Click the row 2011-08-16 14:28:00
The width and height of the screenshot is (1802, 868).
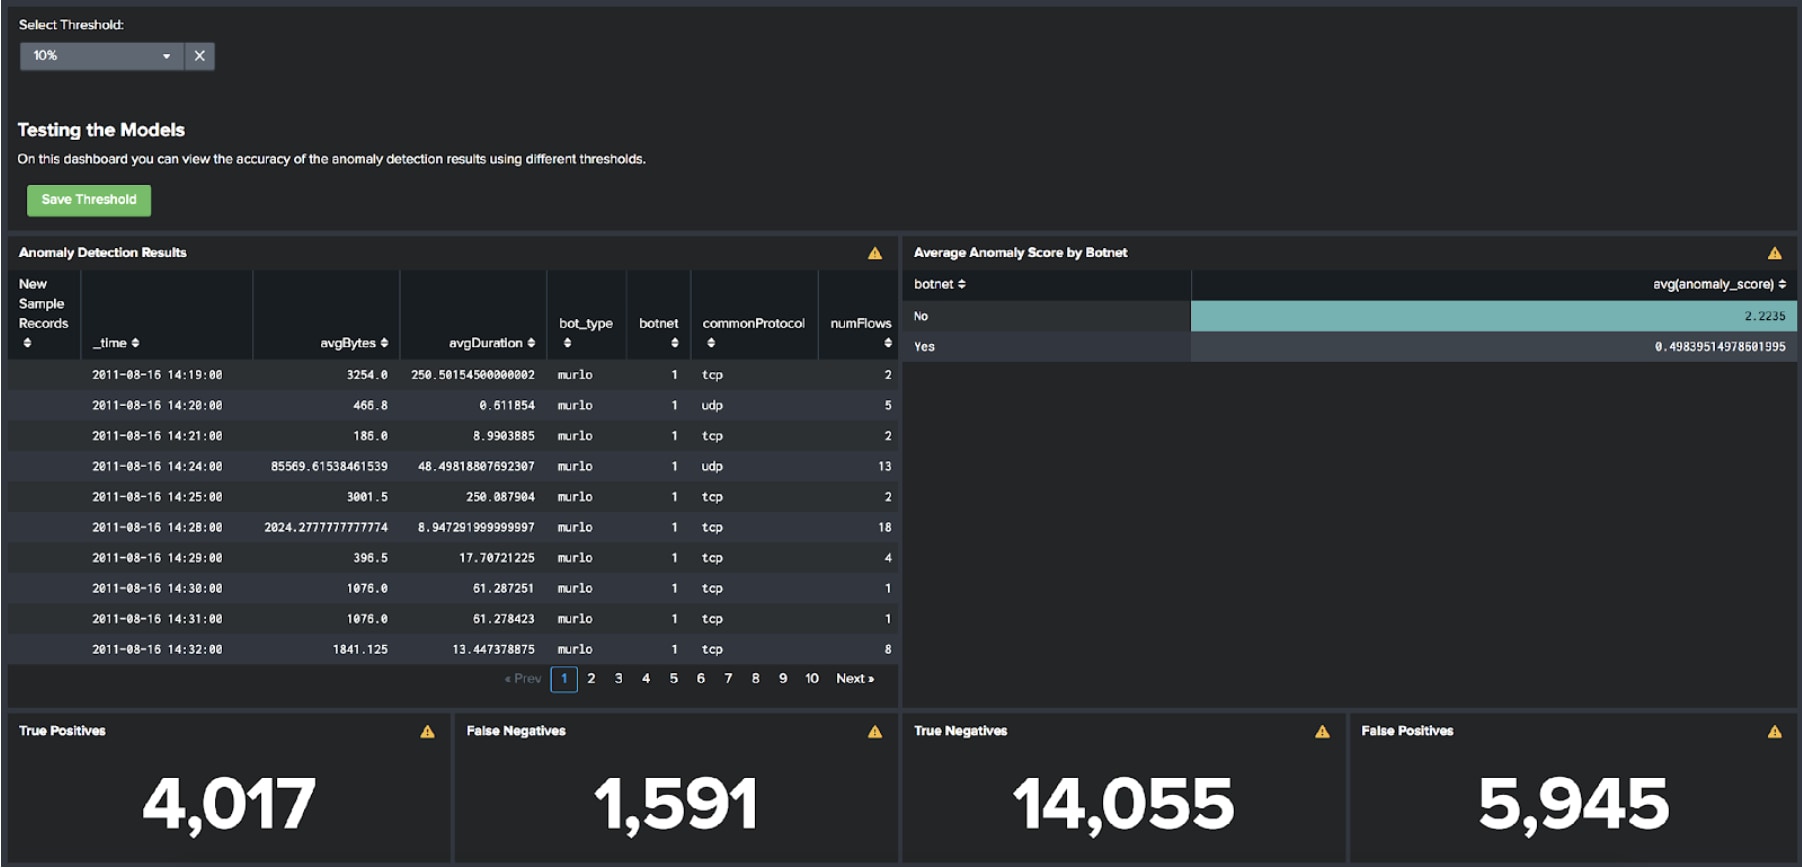coord(454,528)
